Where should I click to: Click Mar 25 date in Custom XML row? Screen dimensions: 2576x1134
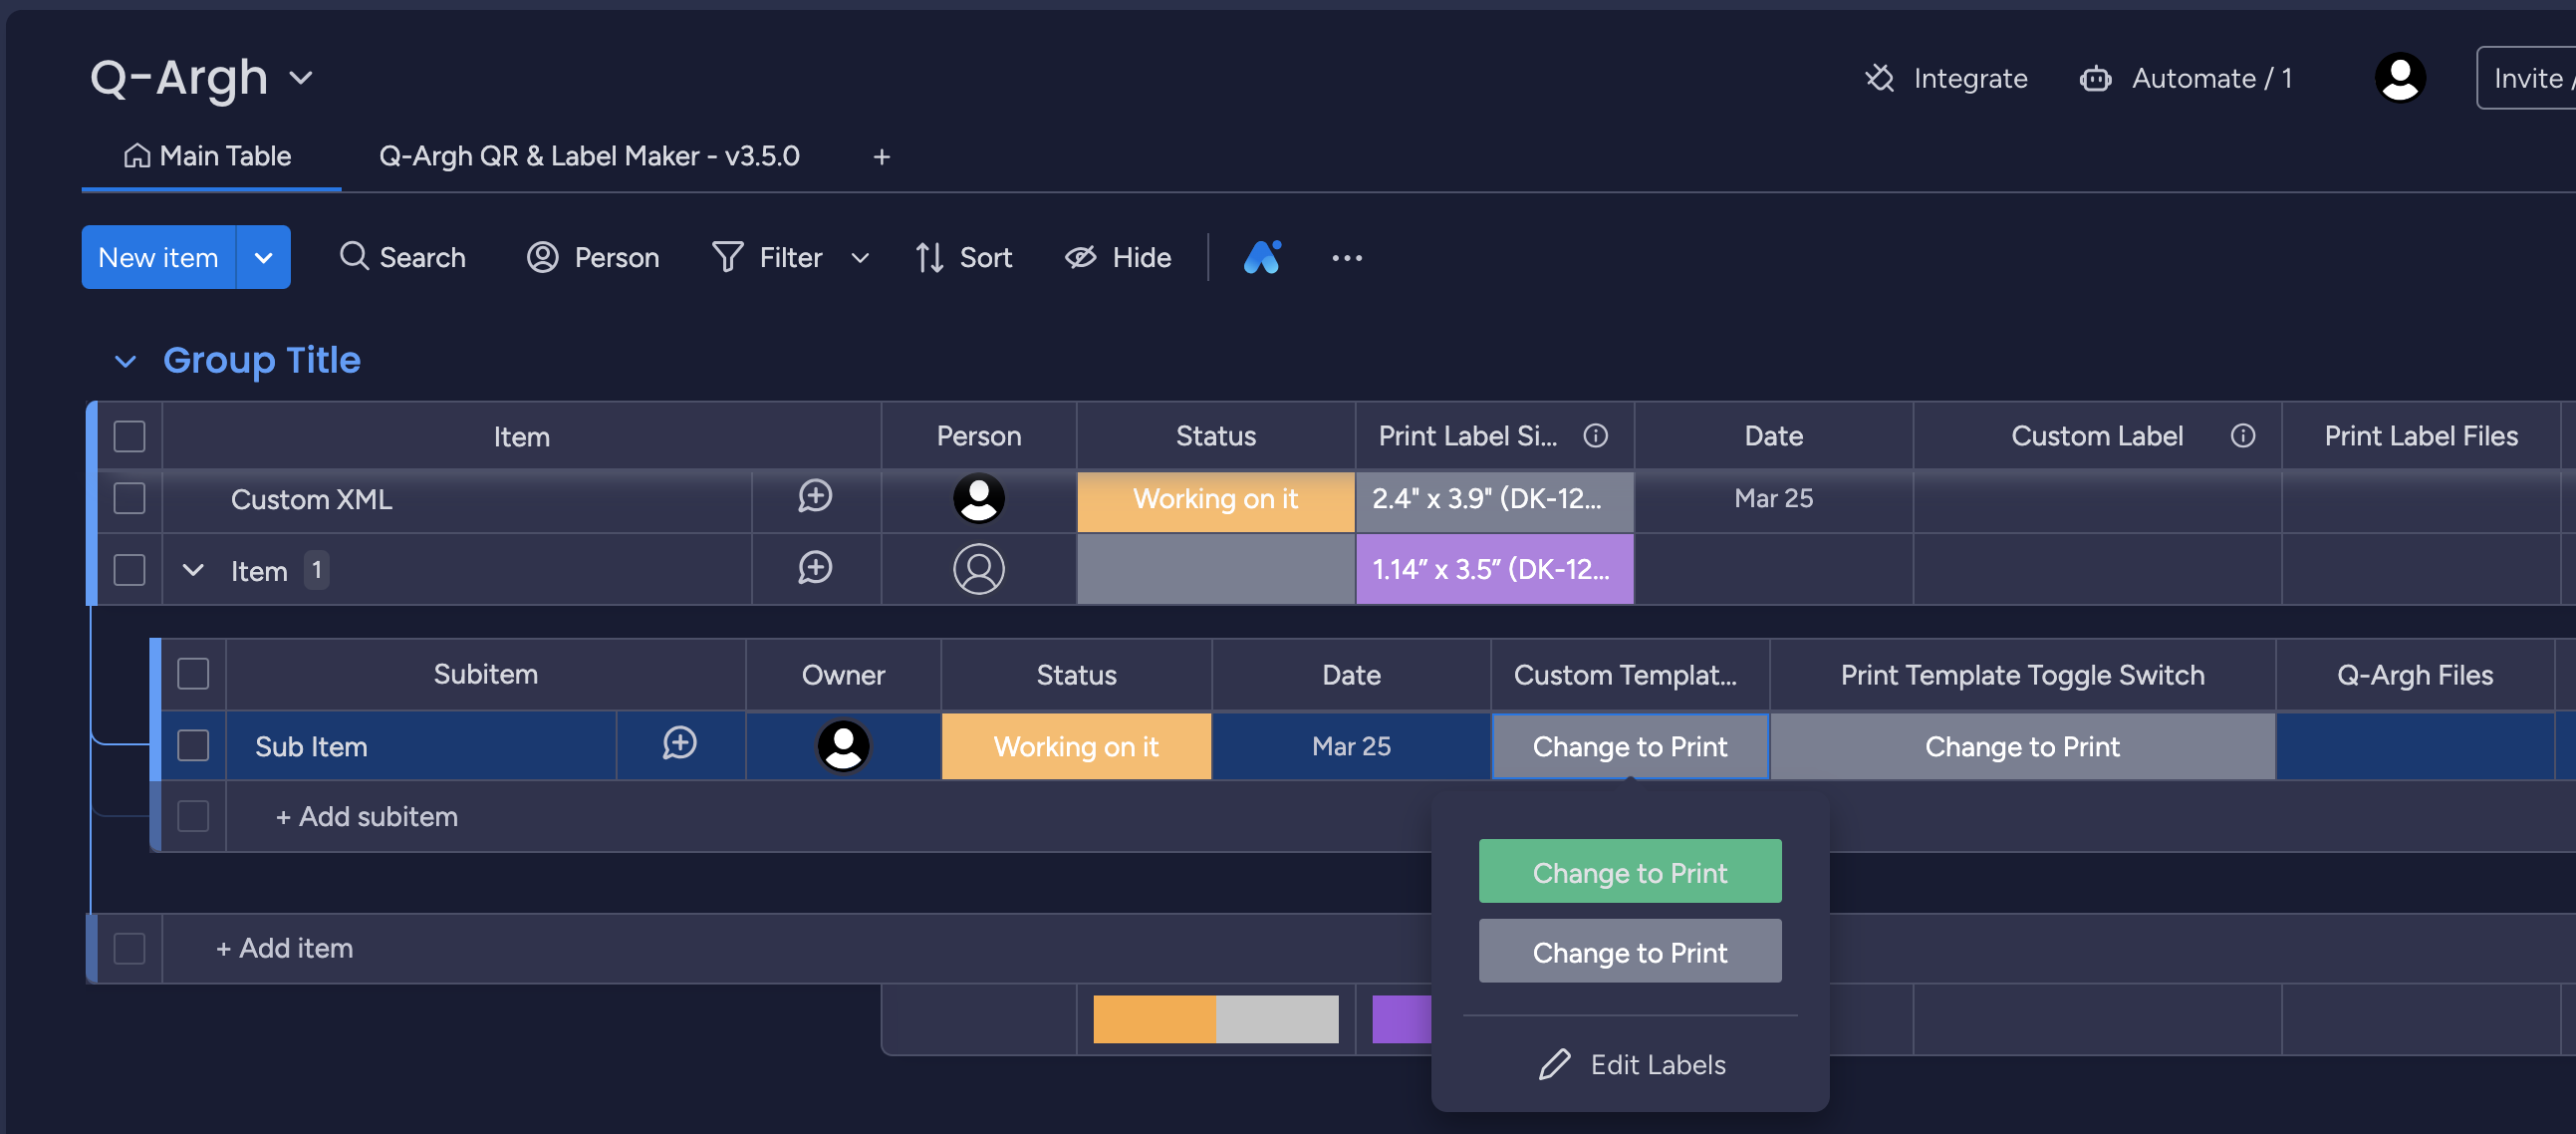pos(1772,498)
